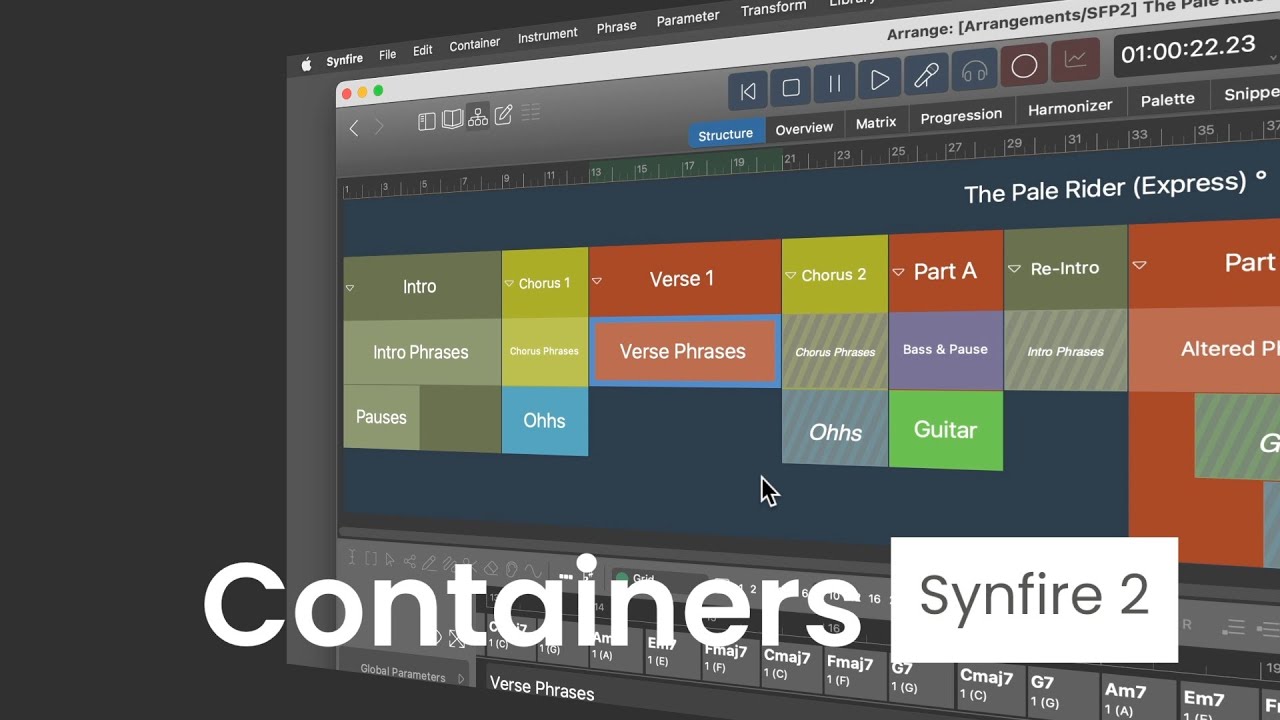Switch to the Structure tab

click(725, 135)
